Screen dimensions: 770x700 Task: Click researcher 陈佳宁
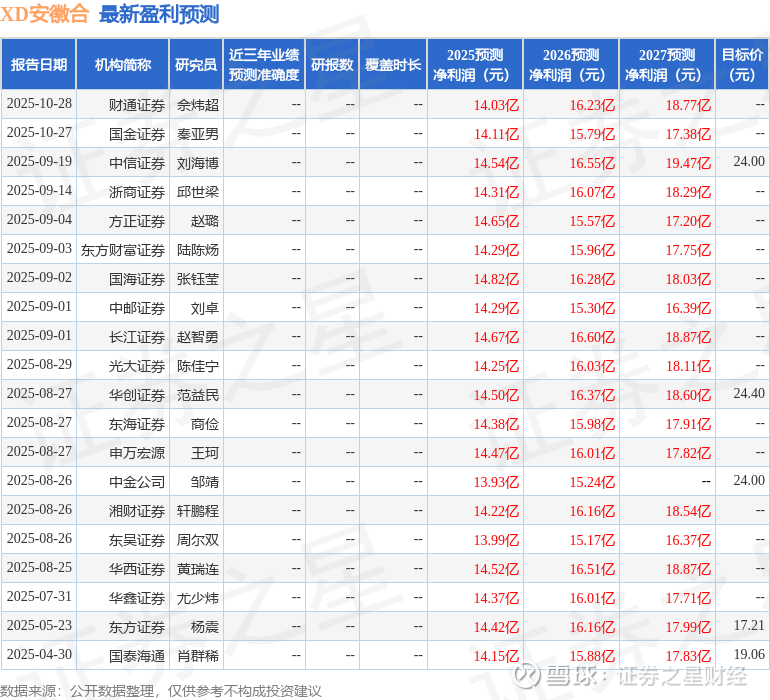tap(198, 365)
